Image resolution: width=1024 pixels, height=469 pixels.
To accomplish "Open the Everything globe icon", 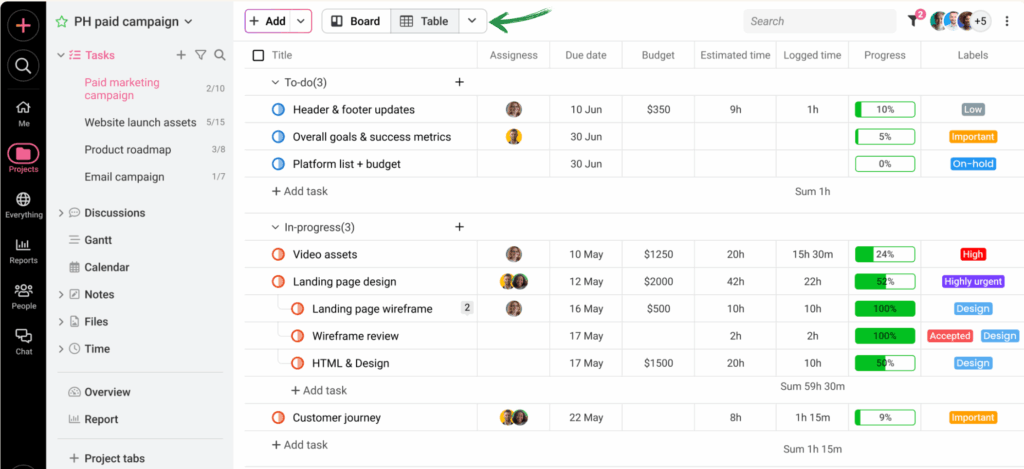I will point(23,199).
